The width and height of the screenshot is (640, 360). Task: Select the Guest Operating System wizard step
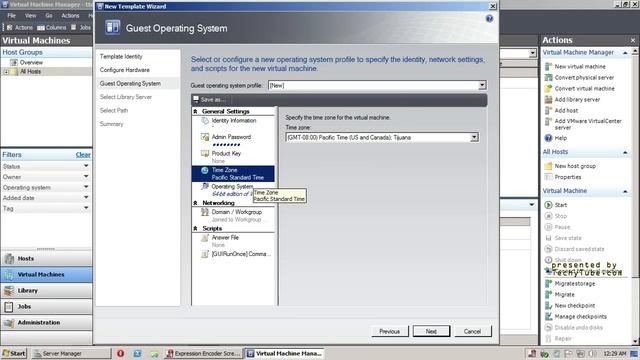coord(130,83)
